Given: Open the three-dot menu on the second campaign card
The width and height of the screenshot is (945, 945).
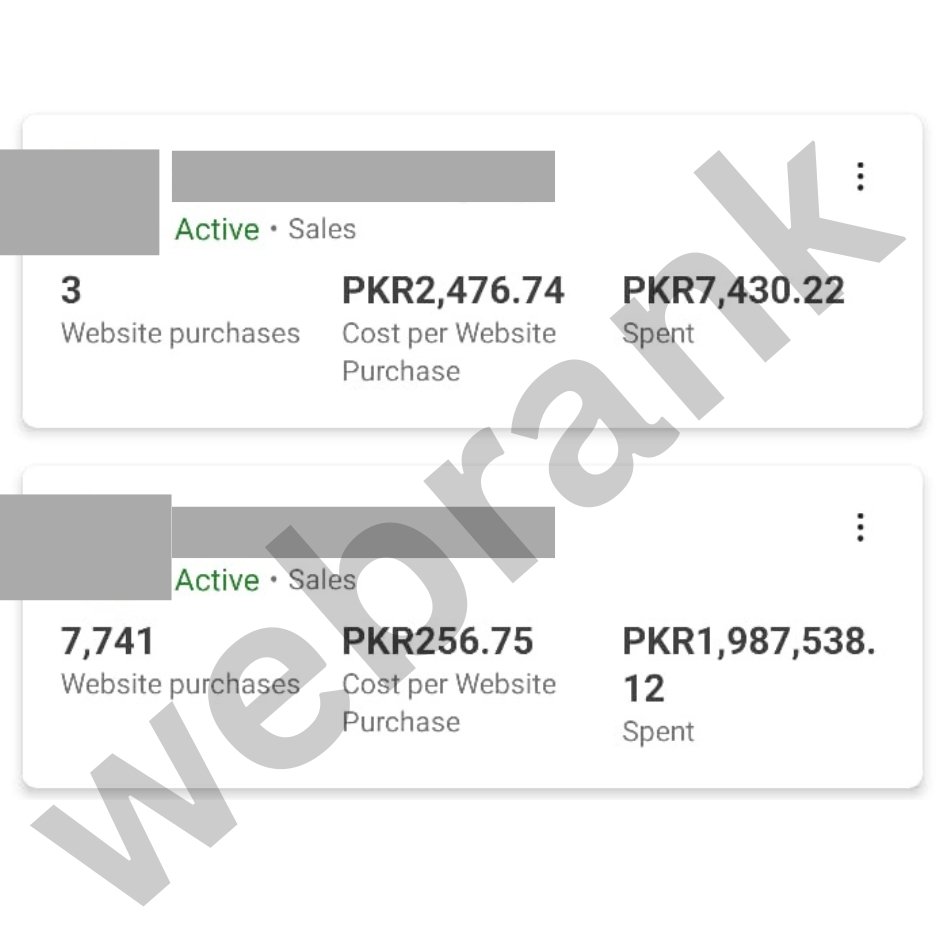Looking at the screenshot, I should pyautogui.click(x=859, y=528).
